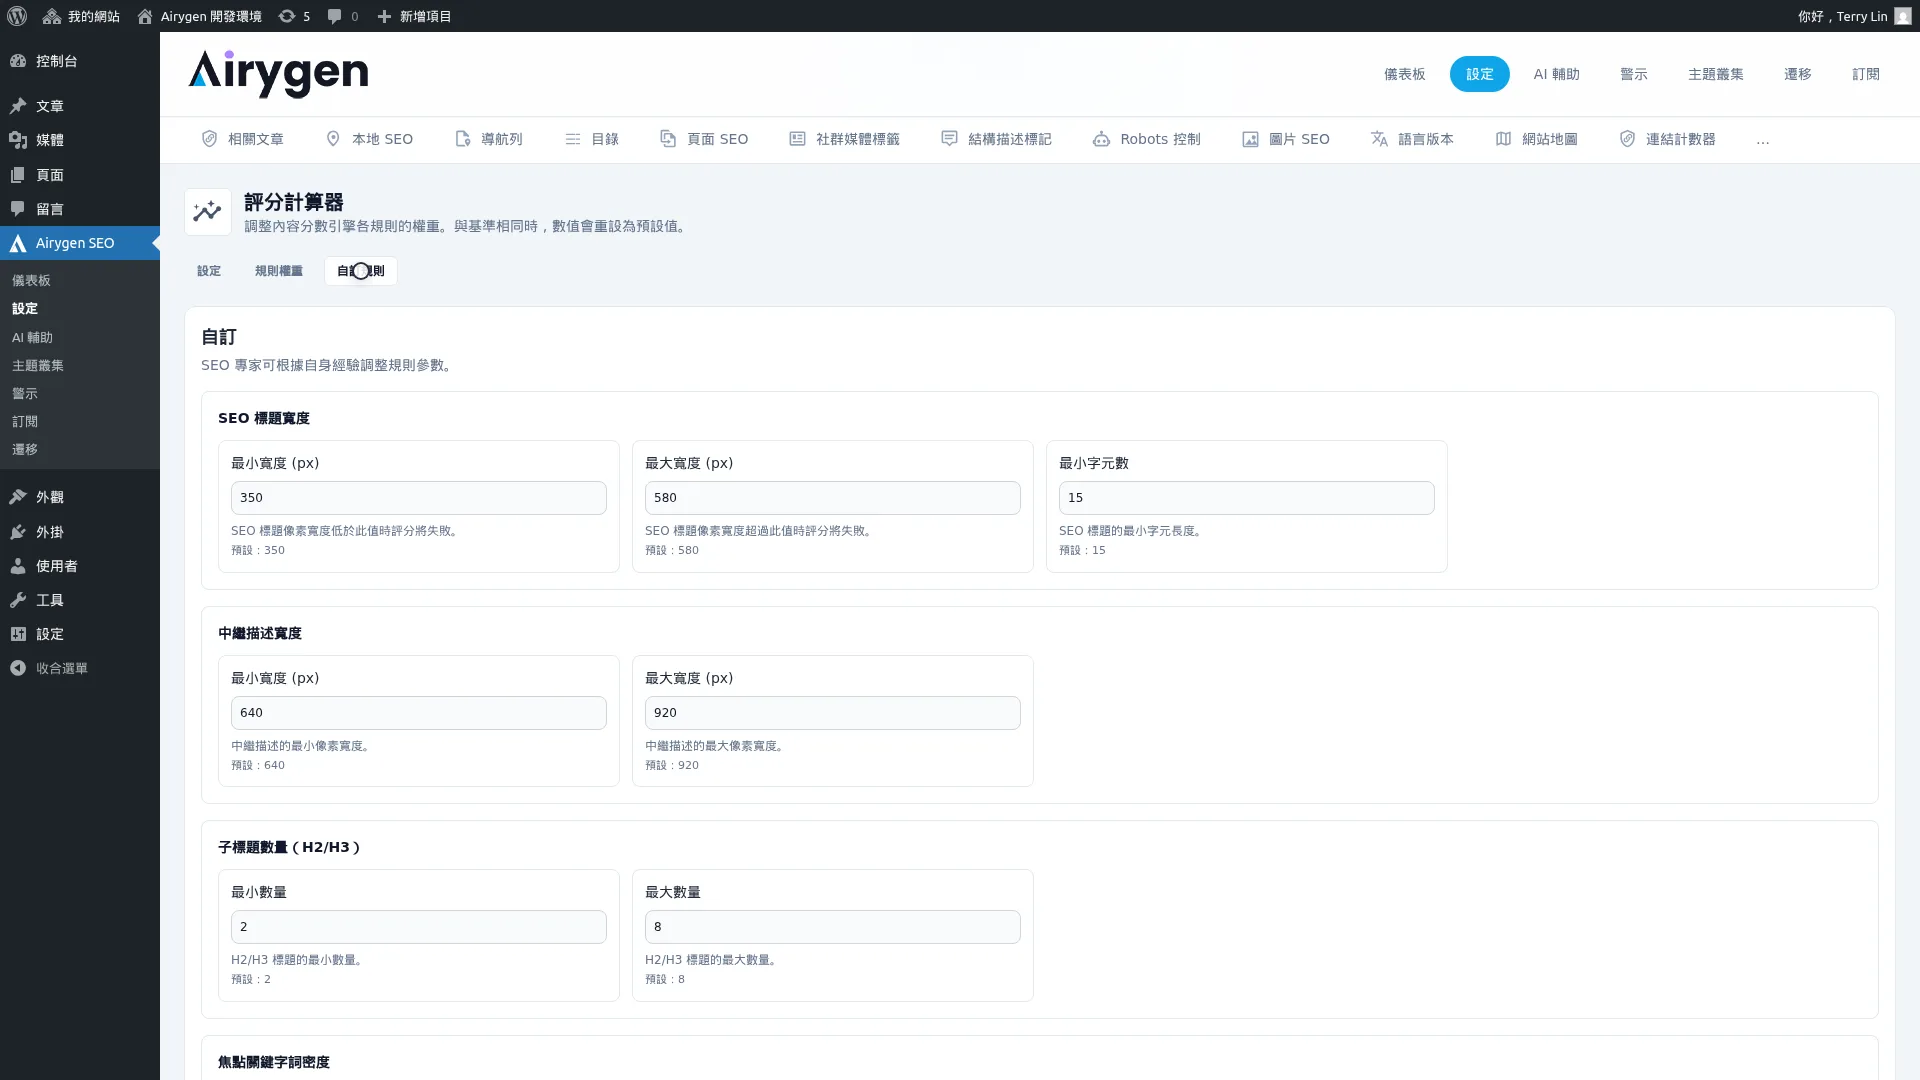Viewport: 1920px width, 1080px height.
Task: Open the 遷移 top navigation tab
Action: (1797, 74)
